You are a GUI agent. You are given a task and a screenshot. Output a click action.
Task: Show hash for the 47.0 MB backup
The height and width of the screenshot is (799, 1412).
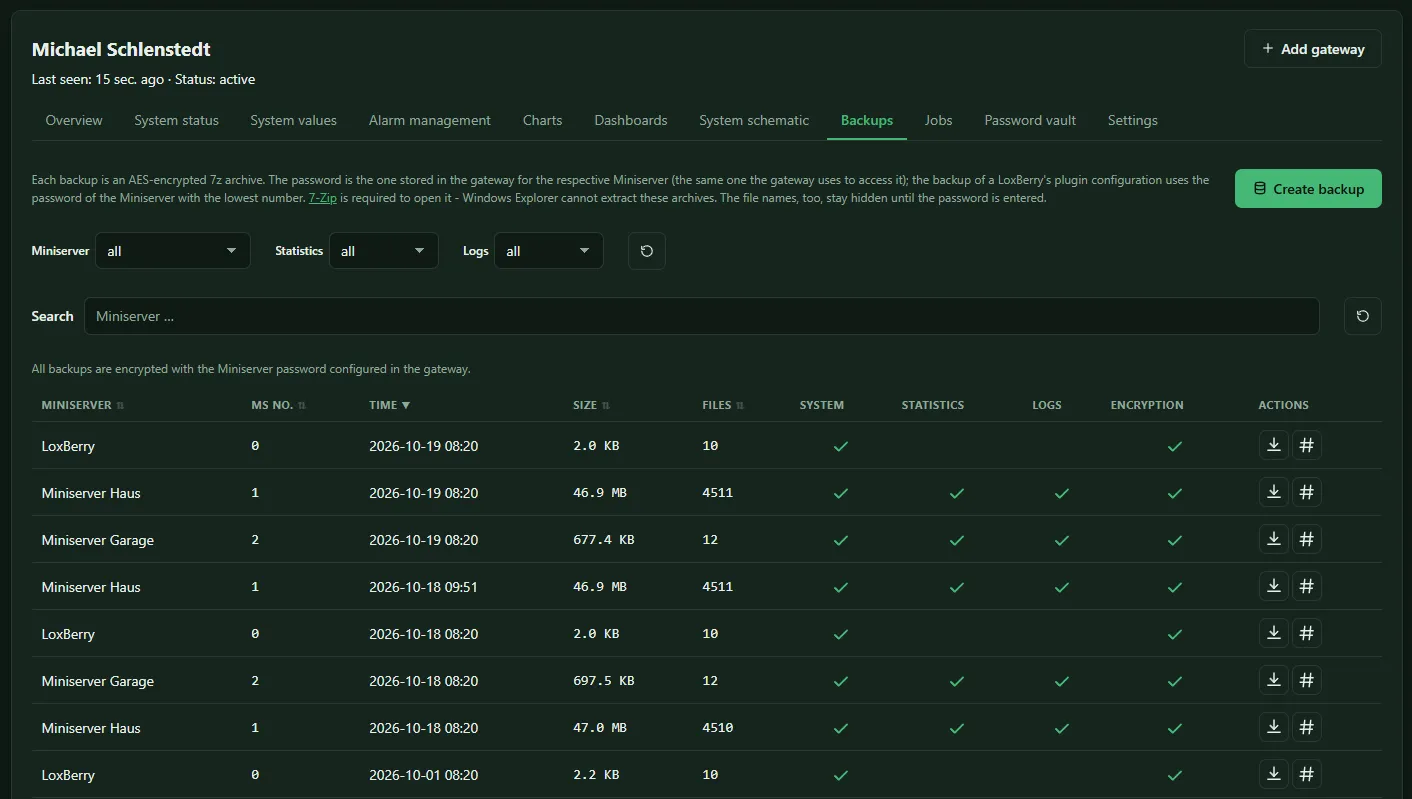1306,727
